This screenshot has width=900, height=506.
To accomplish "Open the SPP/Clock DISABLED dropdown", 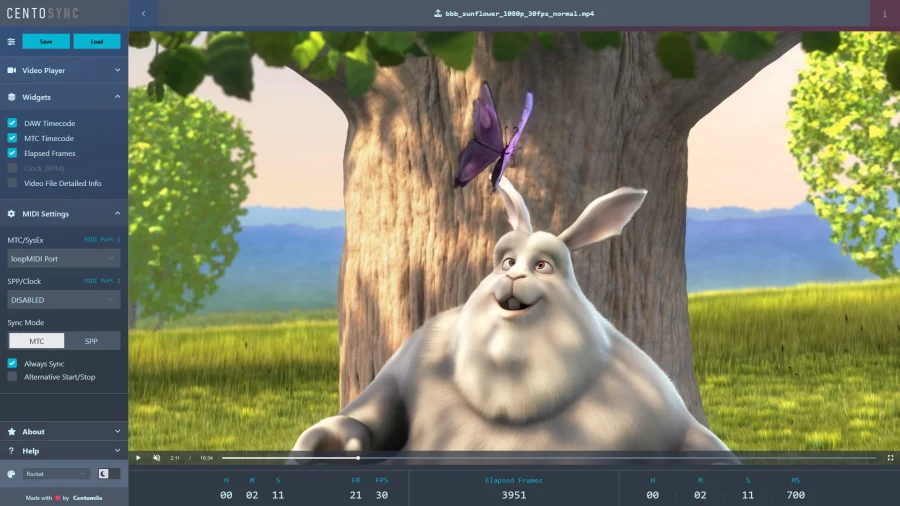I will (x=64, y=299).
